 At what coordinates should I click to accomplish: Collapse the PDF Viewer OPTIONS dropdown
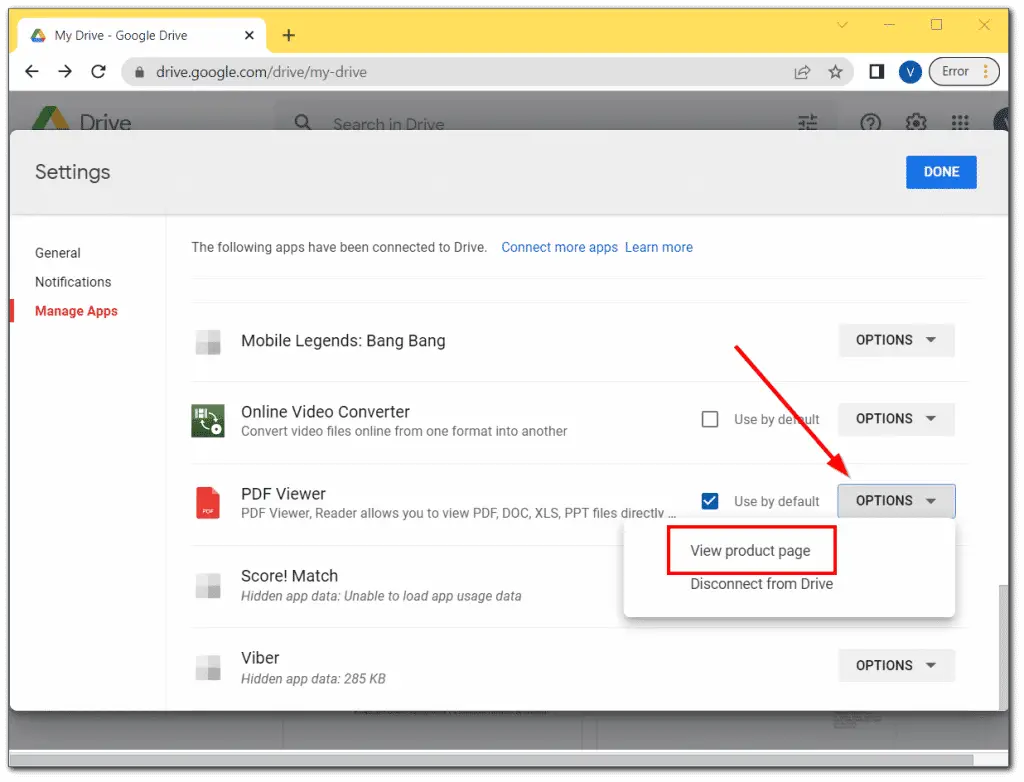896,500
